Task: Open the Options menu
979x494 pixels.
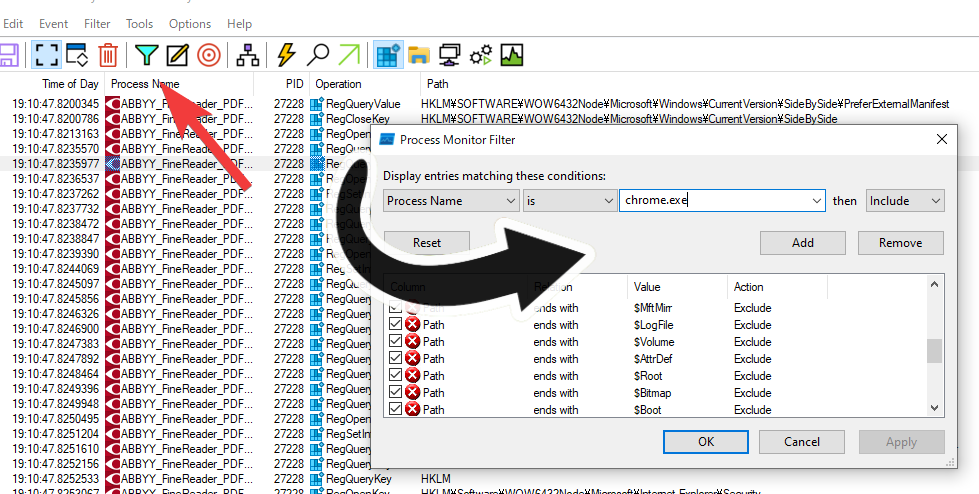Action: click(190, 23)
